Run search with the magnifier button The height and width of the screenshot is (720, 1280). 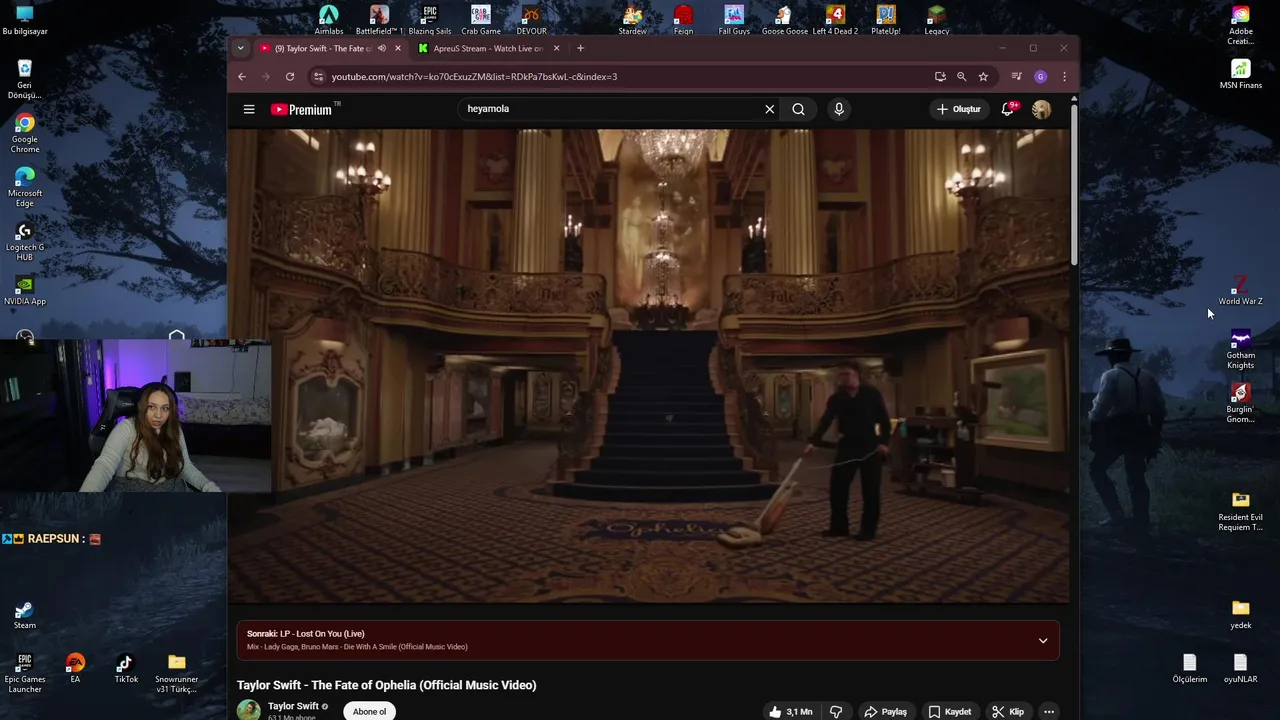point(798,109)
